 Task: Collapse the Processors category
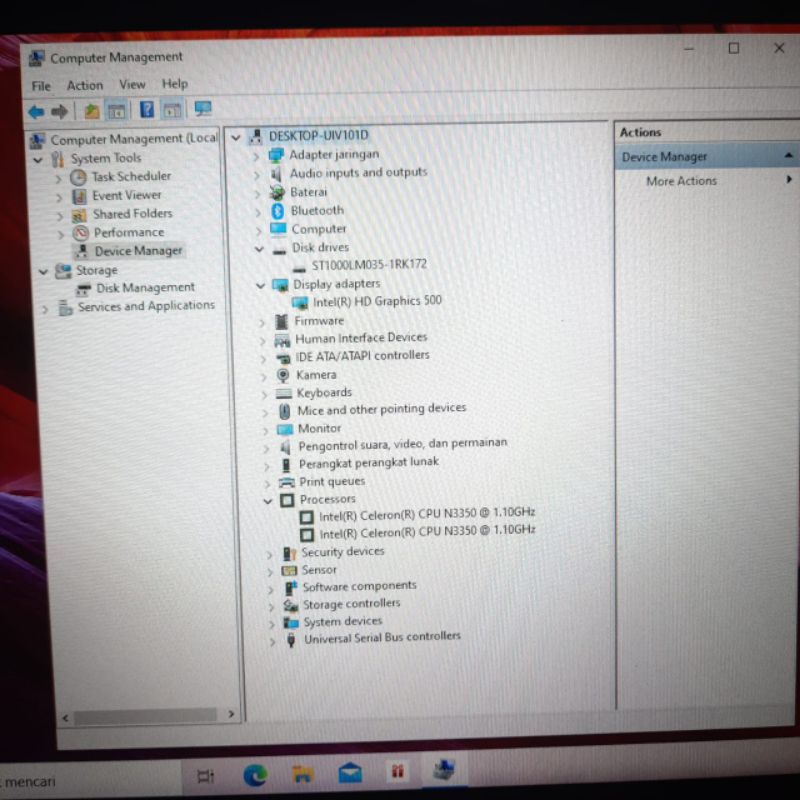point(268,500)
